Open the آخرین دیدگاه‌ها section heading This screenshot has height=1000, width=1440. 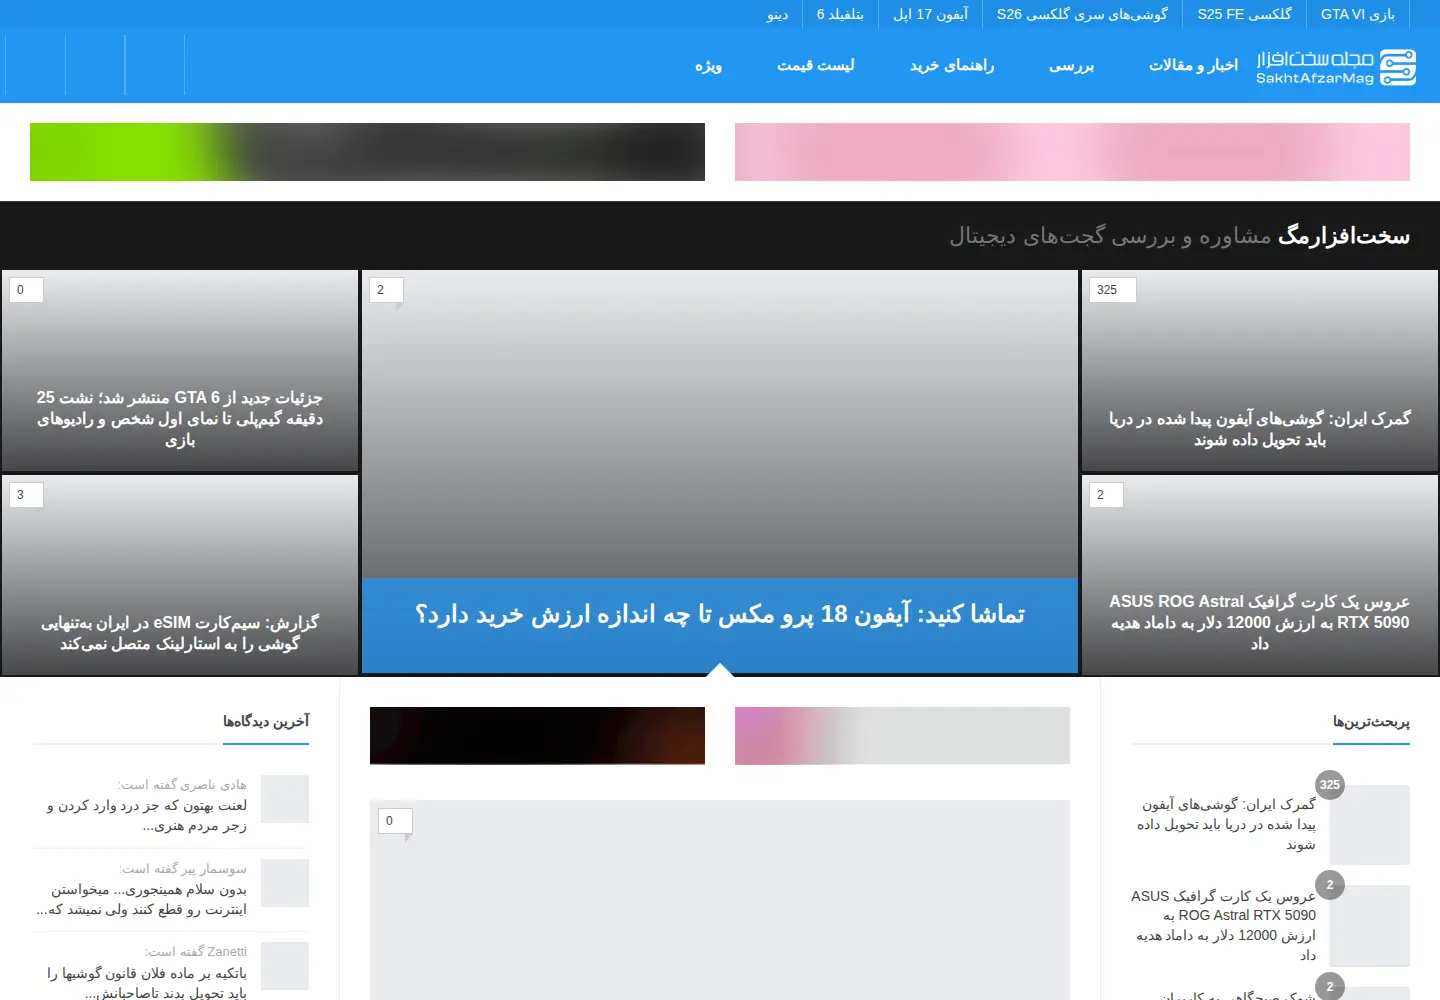tap(266, 721)
